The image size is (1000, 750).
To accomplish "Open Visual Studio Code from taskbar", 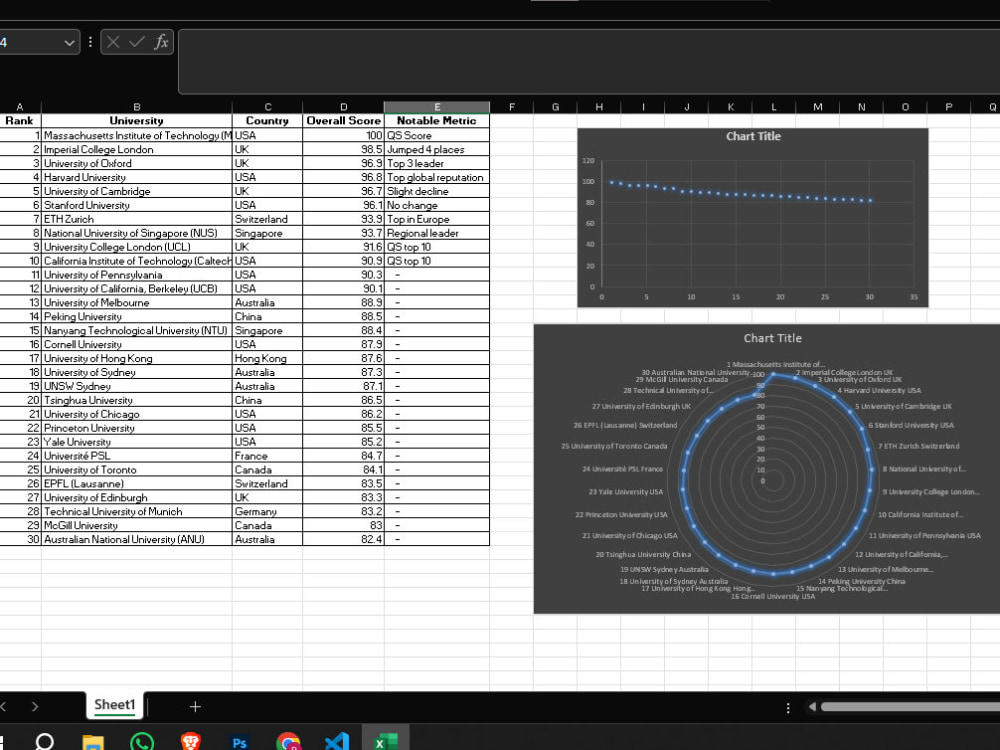I will (x=337, y=742).
